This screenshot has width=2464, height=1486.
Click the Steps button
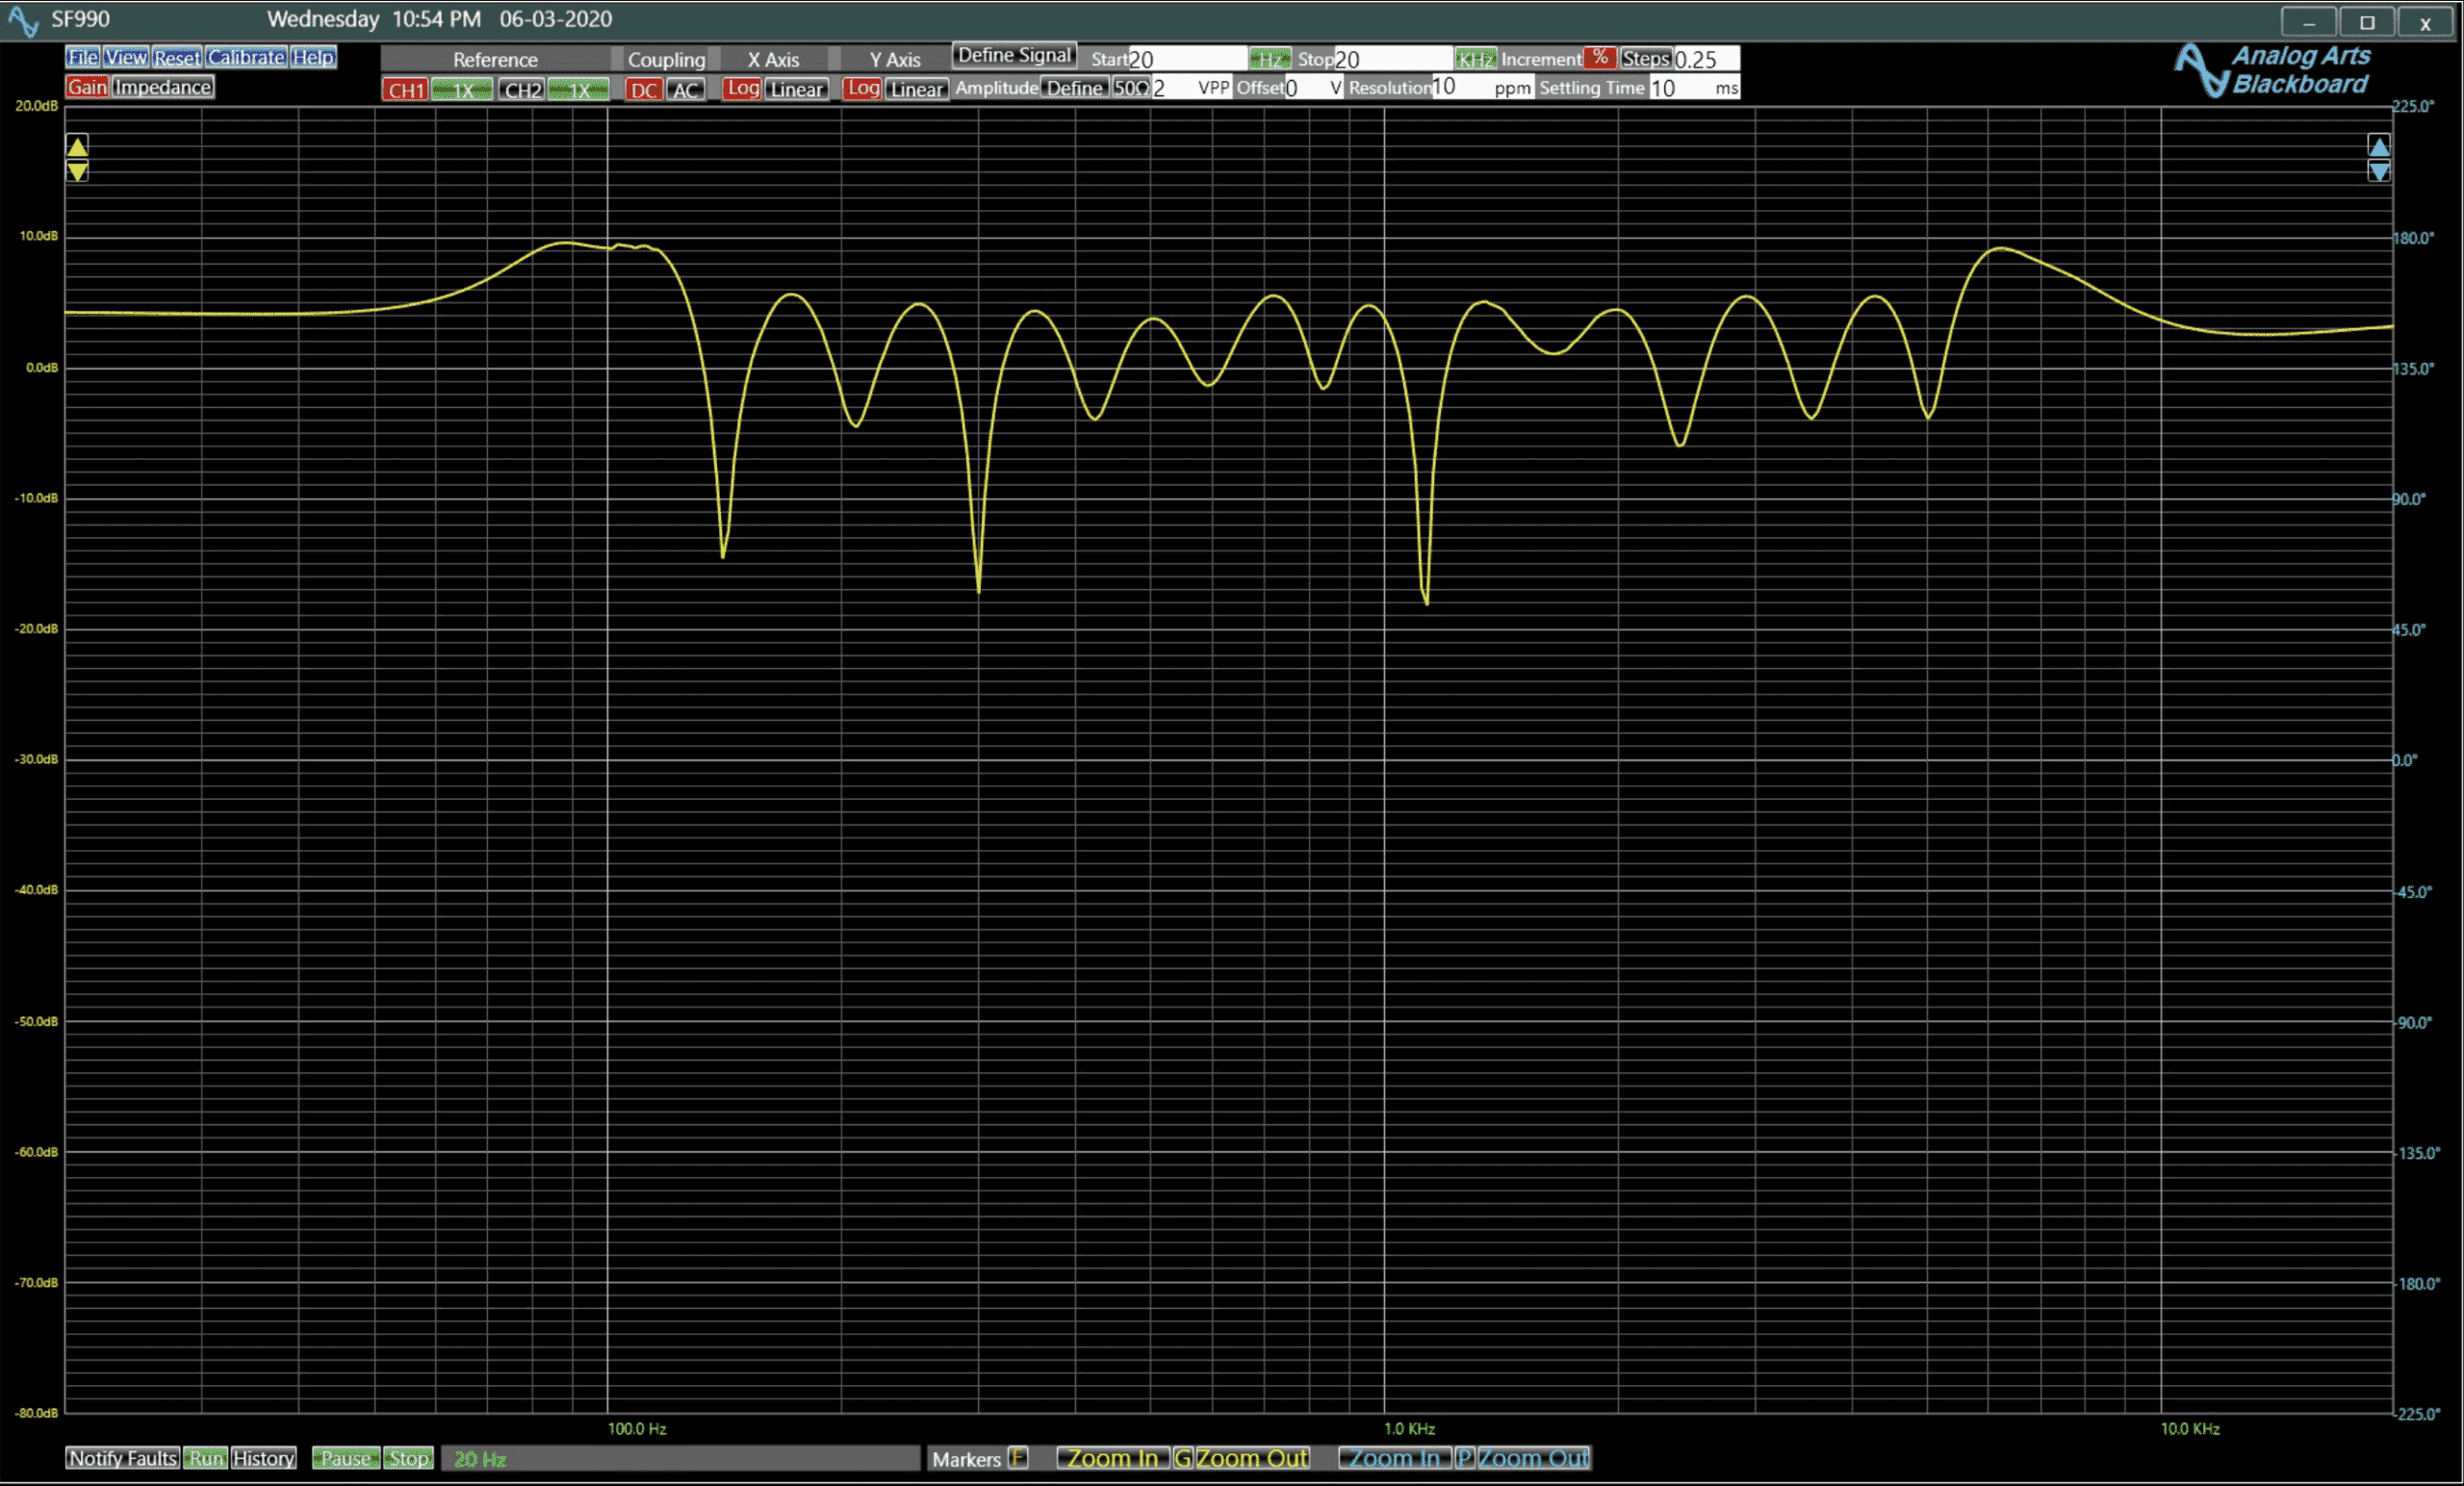point(1646,59)
